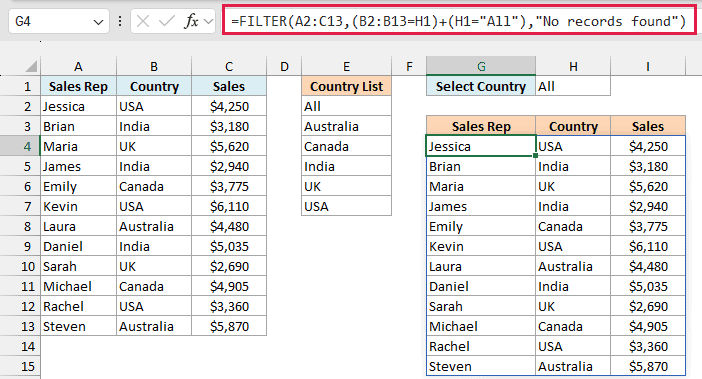Click the Sales header in cell C1

(229, 86)
